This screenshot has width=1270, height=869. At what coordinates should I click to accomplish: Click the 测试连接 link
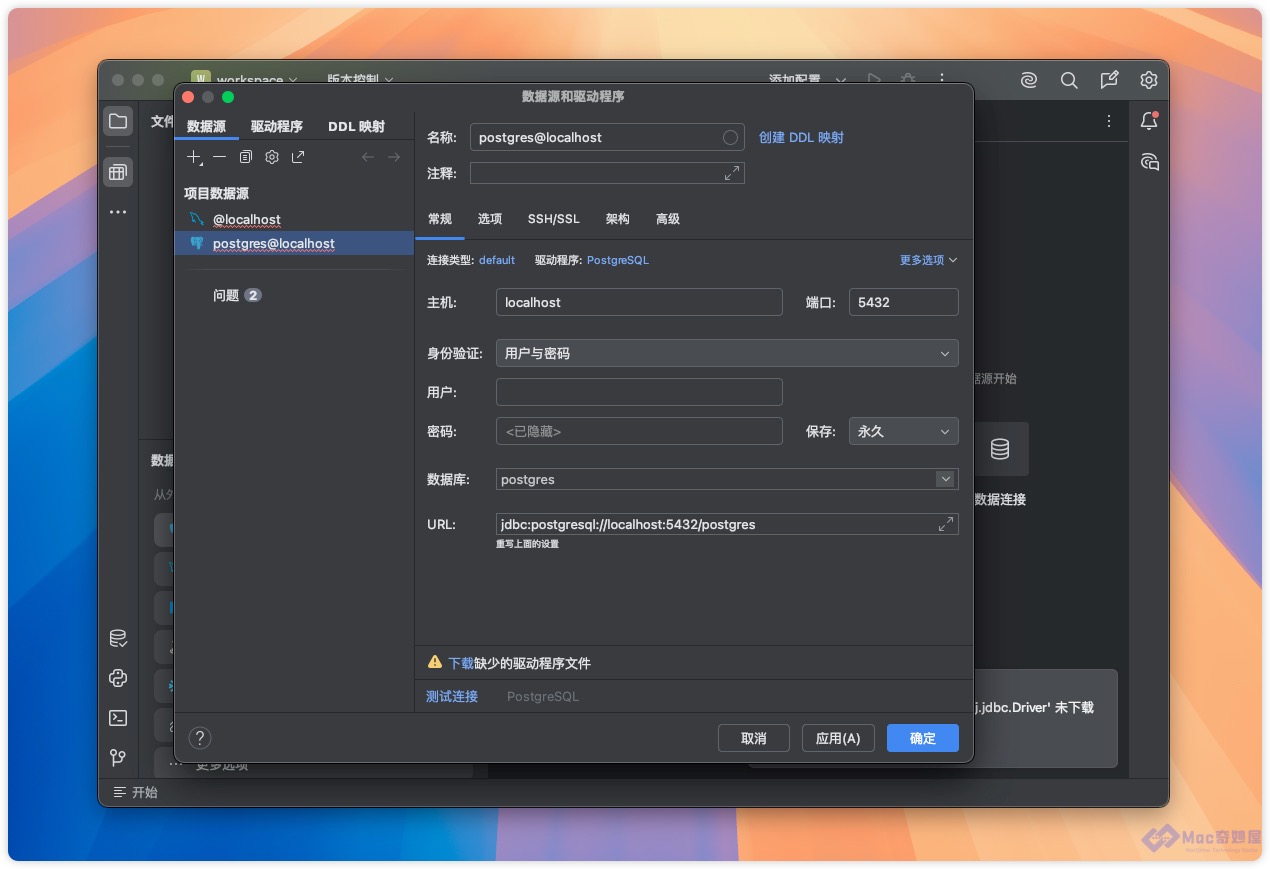[x=452, y=696]
